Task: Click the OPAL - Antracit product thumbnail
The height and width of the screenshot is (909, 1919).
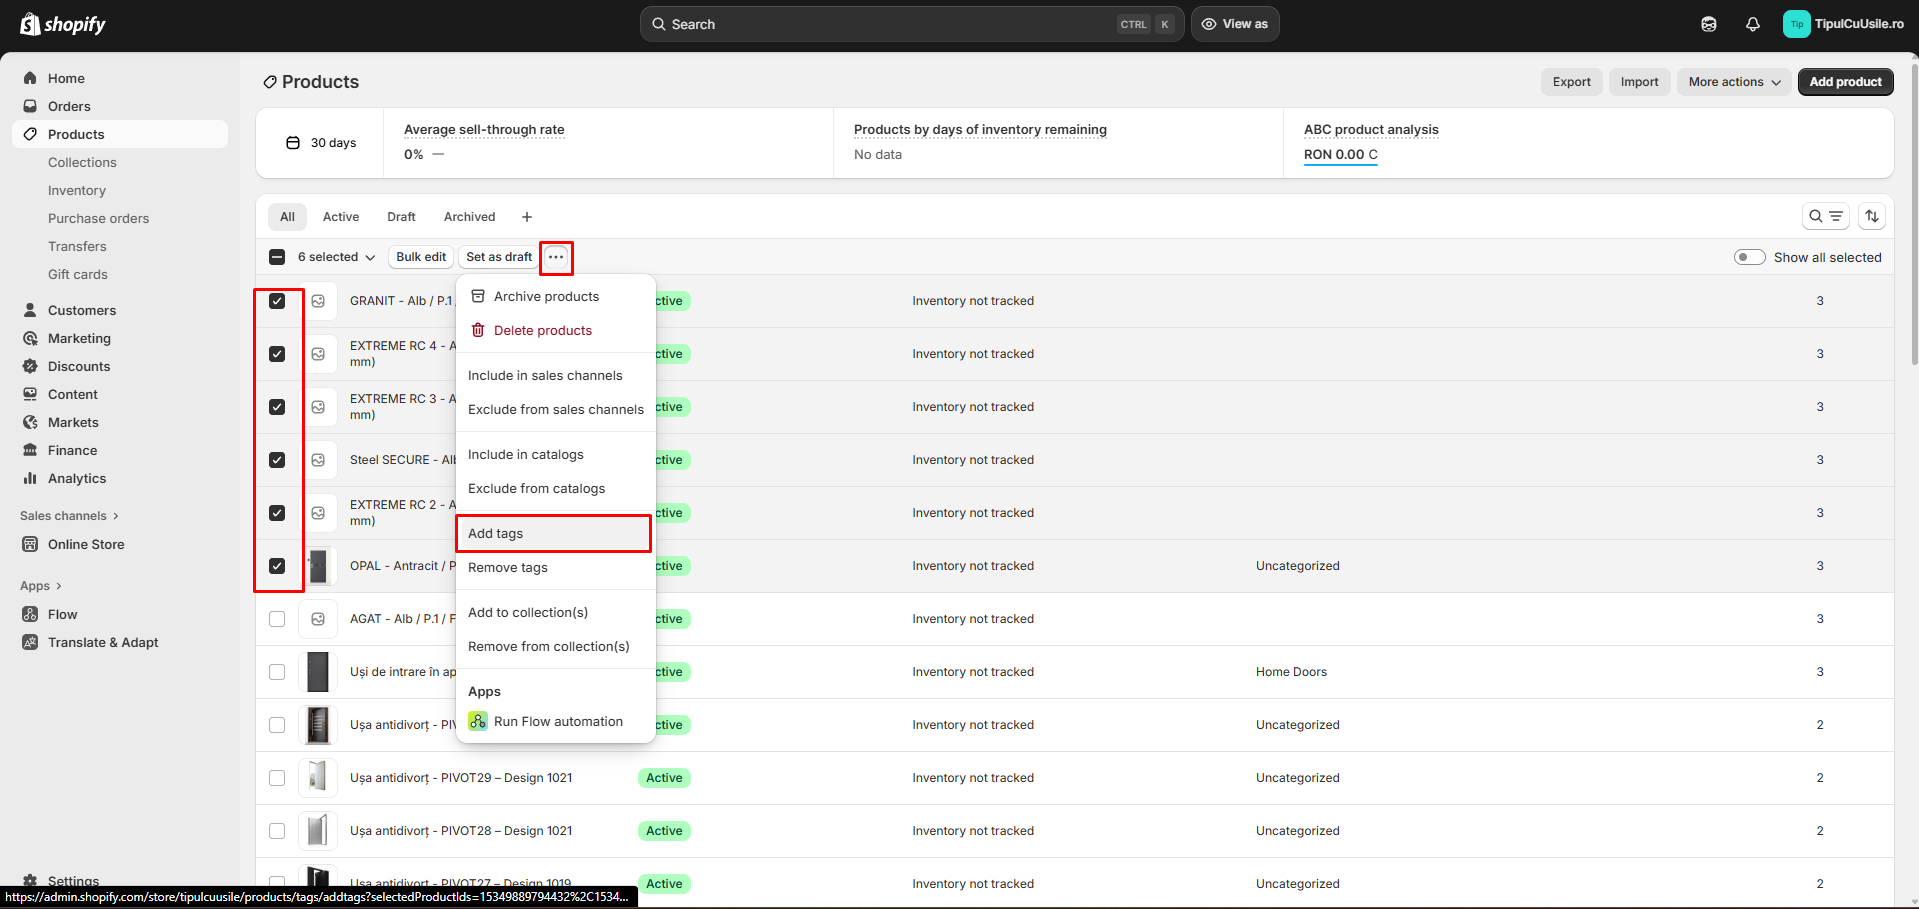Action: coord(318,566)
